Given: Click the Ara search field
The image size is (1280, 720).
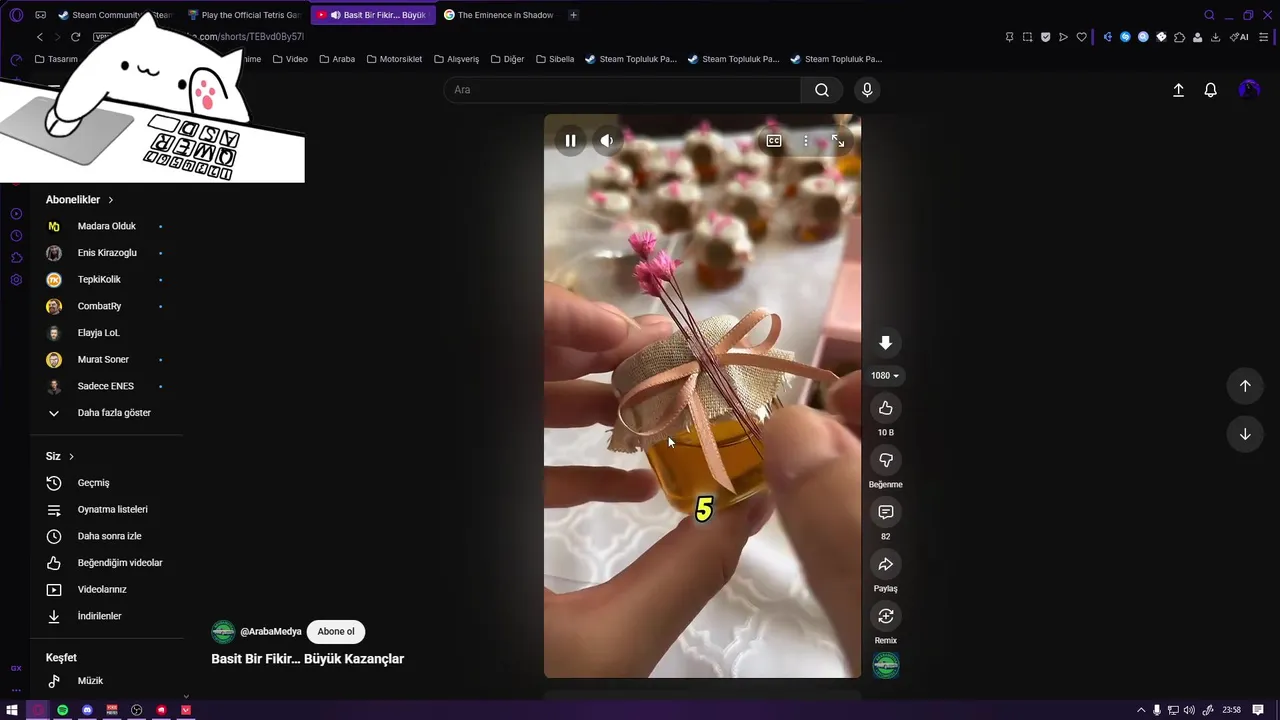Looking at the screenshot, I should [622, 90].
